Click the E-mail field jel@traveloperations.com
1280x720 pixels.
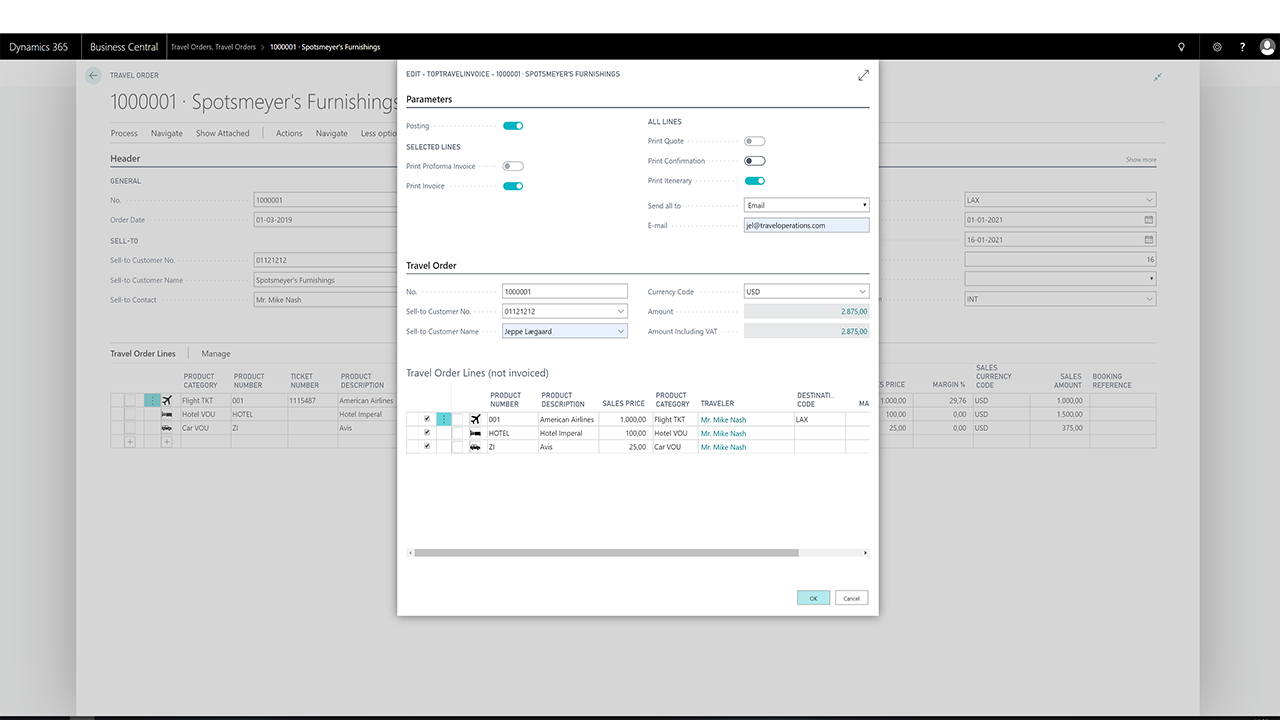(x=807, y=225)
